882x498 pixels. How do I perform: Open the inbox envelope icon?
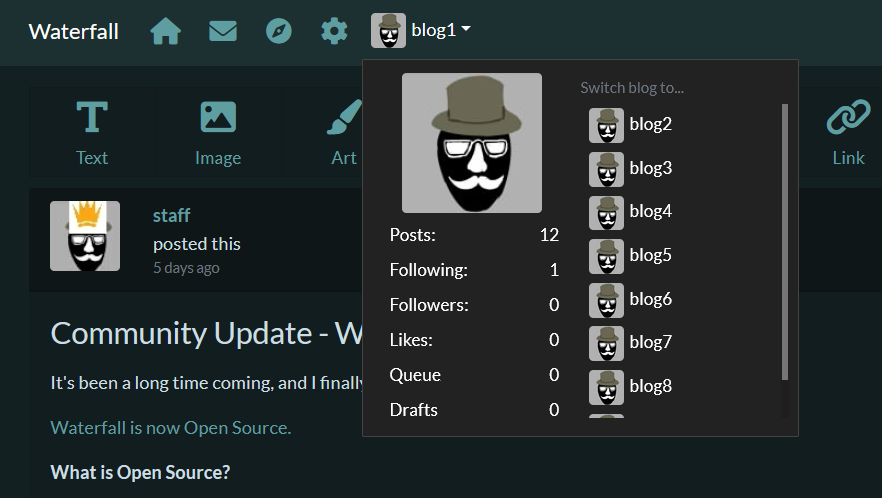(223, 31)
